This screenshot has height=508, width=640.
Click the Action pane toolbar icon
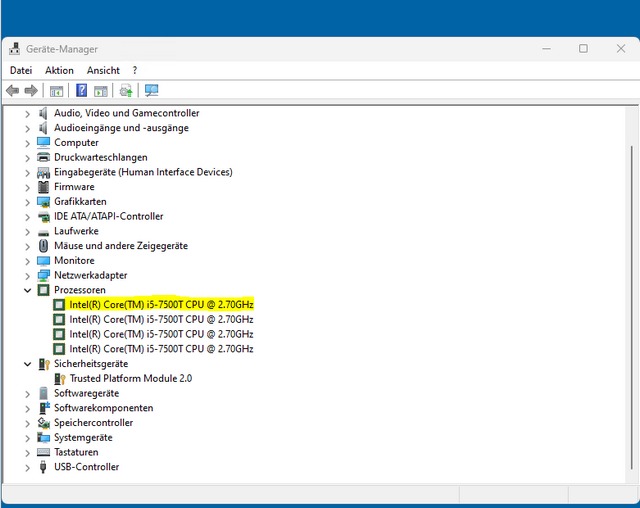(x=101, y=91)
